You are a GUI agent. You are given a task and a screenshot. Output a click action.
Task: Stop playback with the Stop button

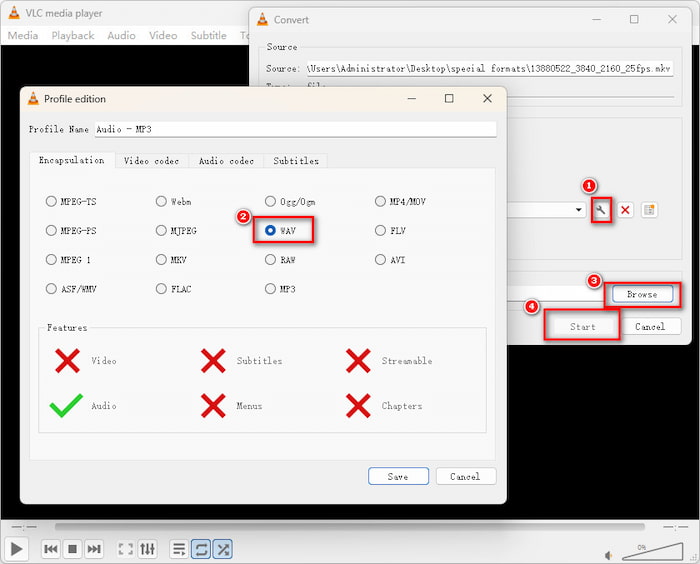tap(72, 549)
